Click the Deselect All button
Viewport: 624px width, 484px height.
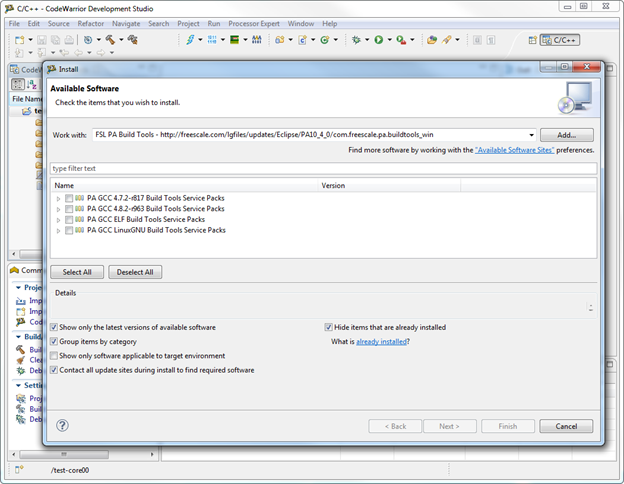pyautogui.click(x=135, y=272)
